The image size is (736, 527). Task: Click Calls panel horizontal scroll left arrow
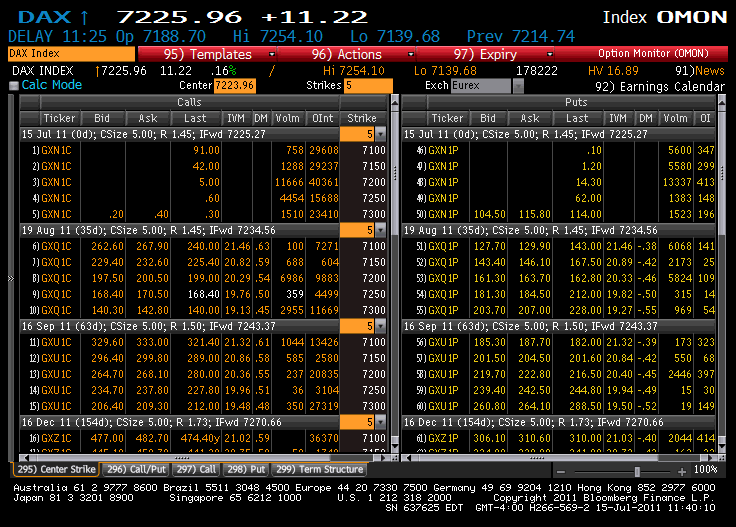pos(26,458)
